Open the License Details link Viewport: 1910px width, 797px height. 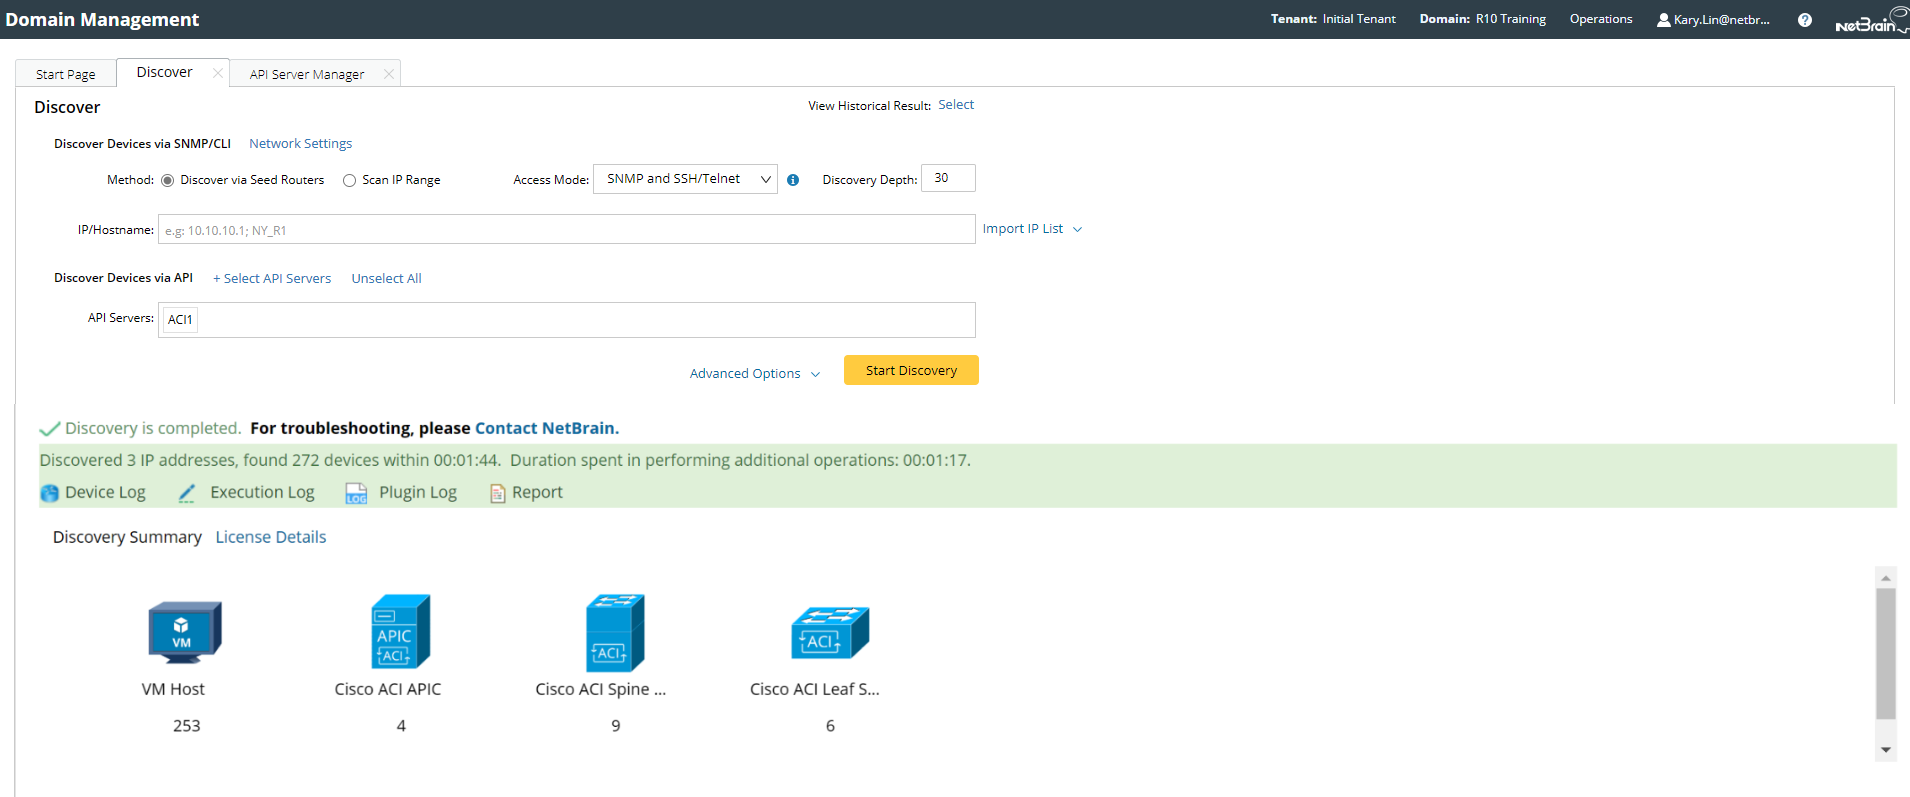(271, 537)
